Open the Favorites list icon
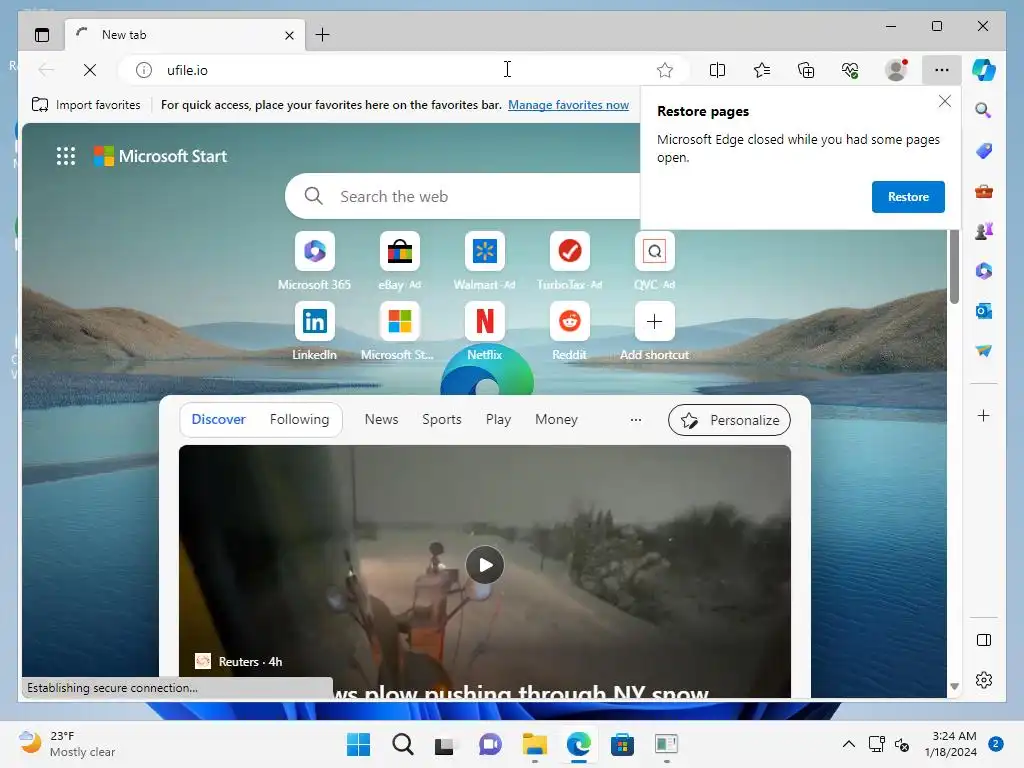This screenshot has width=1024, height=768. [761, 70]
